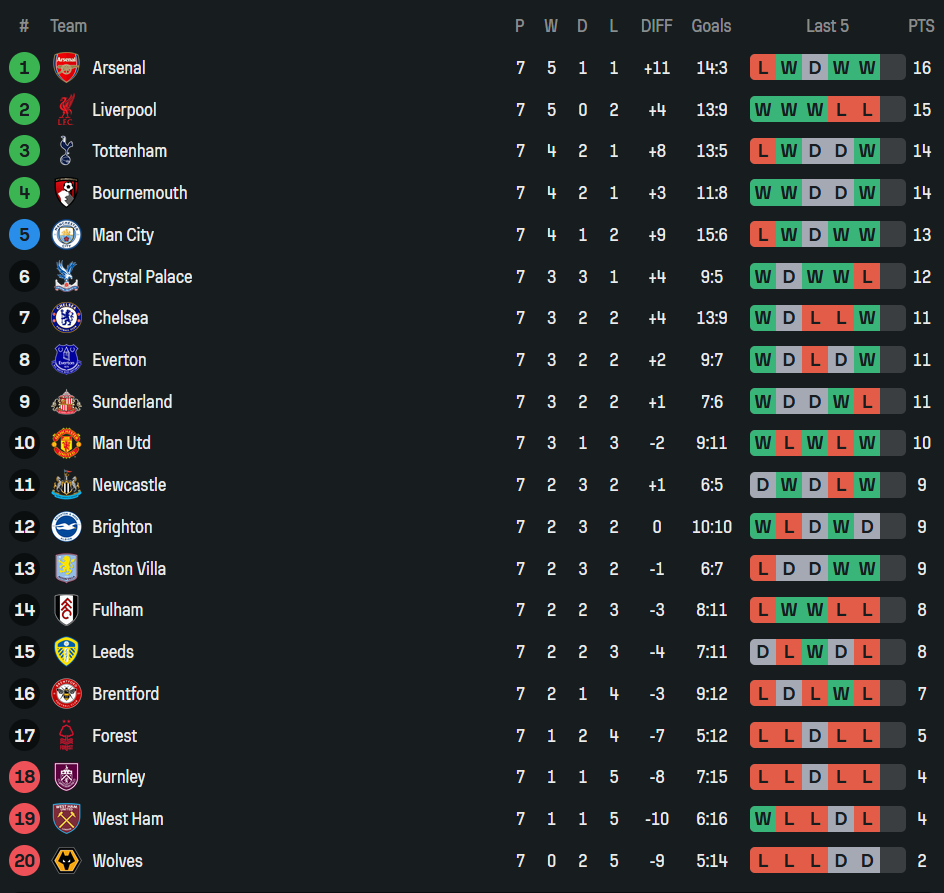
Task: Open the Man Utd crest
Action: (66, 443)
